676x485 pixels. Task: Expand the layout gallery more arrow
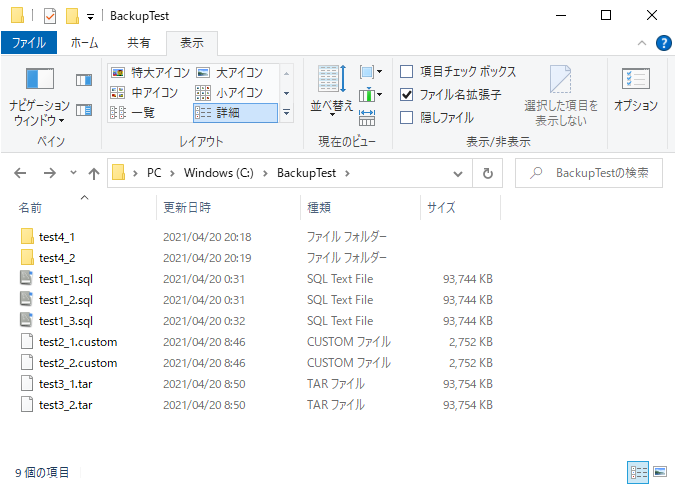(x=286, y=113)
